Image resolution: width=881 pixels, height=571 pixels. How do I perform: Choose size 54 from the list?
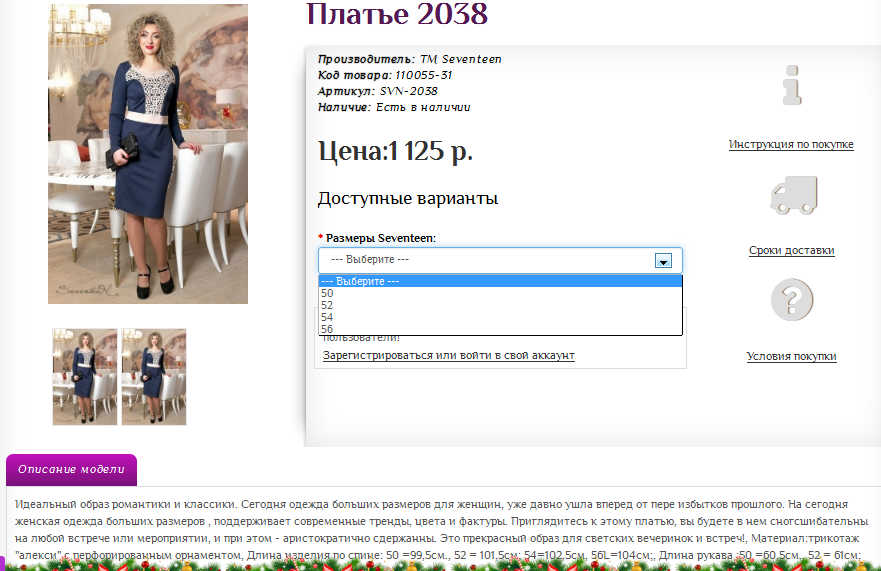click(500, 317)
